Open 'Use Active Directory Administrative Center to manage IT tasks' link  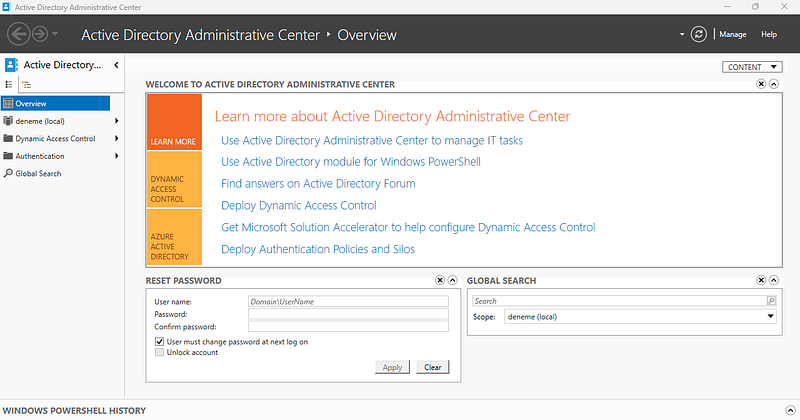pyautogui.click(x=372, y=140)
